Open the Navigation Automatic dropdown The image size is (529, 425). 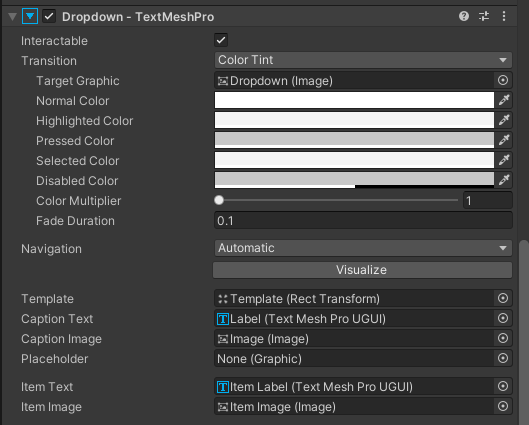[363, 248]
